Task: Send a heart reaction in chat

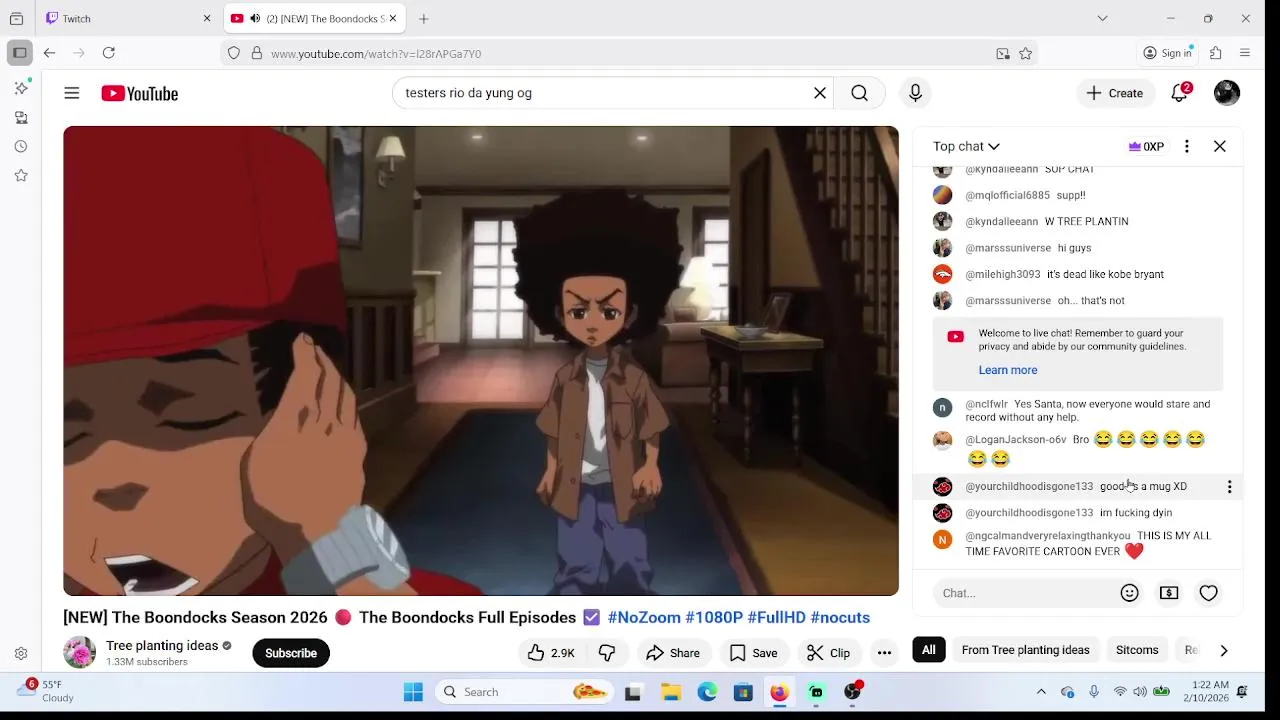Action: (1209, 593)
